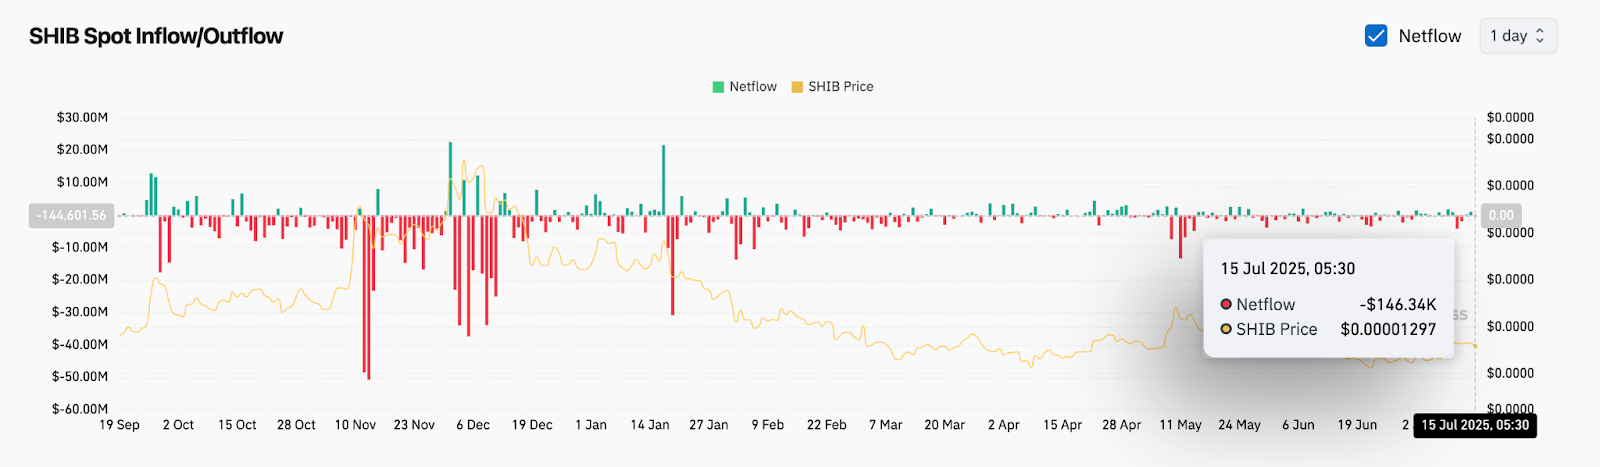Click the 10 Nov date label
The width and height of the screenshot is (1600, 467).
[355, 425]
